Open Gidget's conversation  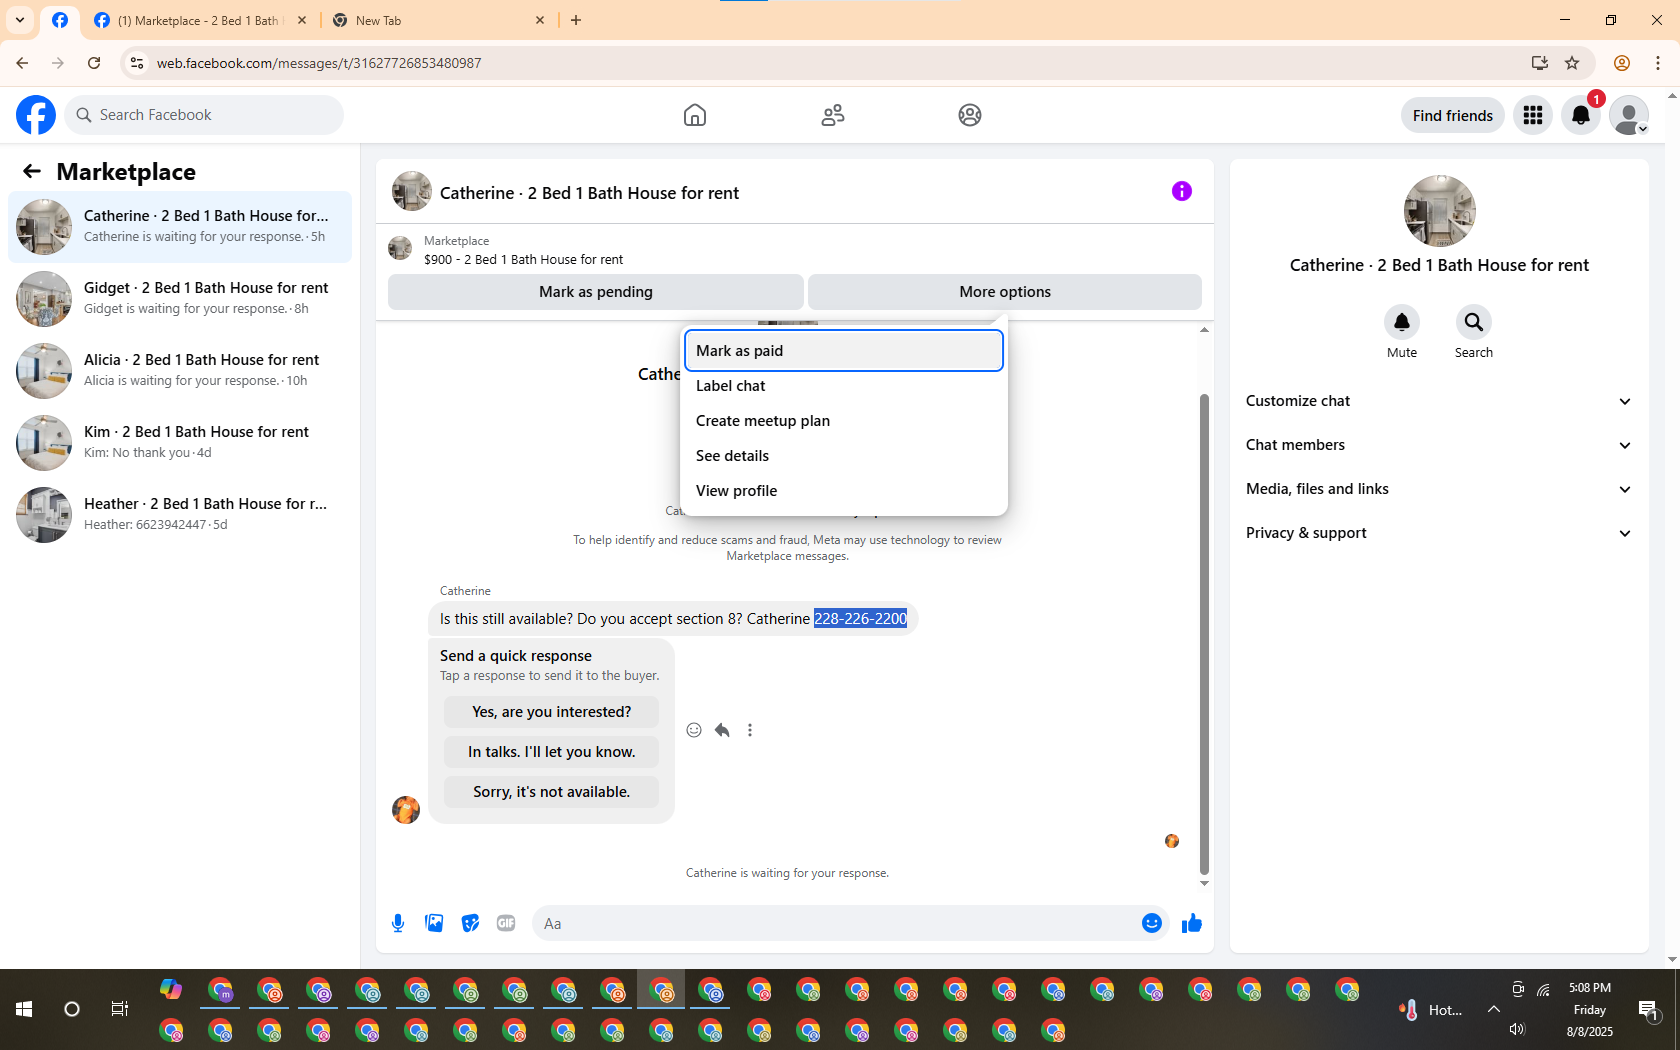pos(180,299)
